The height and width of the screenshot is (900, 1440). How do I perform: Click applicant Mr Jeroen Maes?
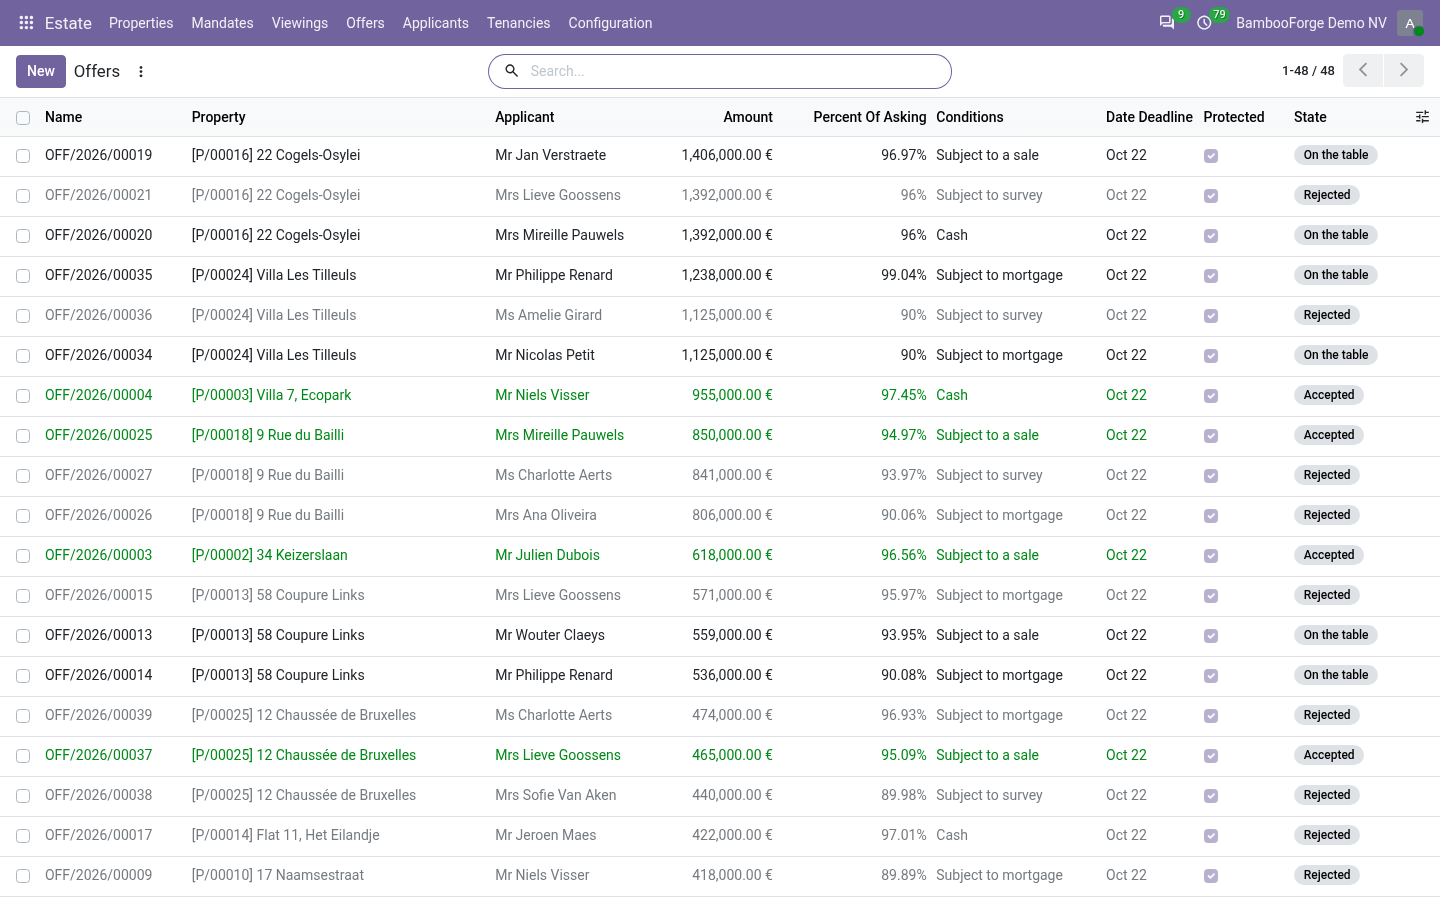click(x=546, y=835)
